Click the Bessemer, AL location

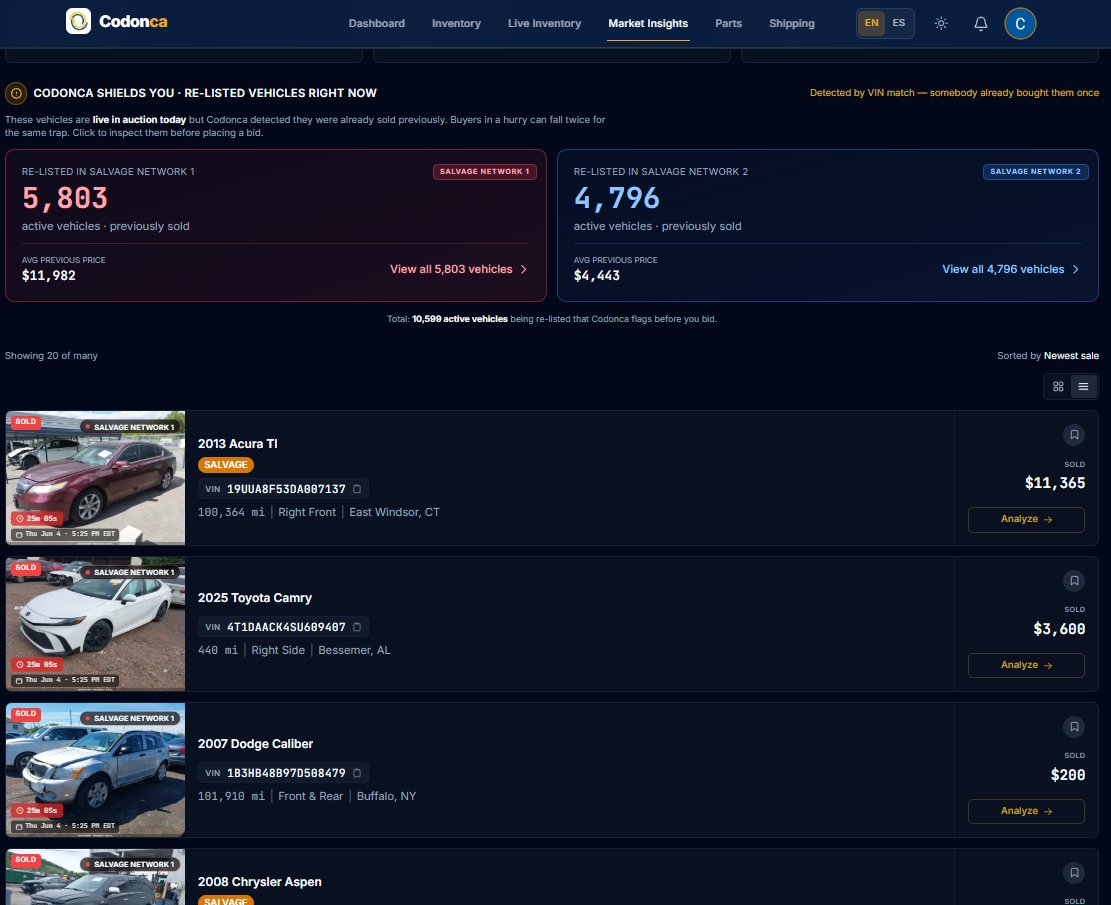point(354,651)
